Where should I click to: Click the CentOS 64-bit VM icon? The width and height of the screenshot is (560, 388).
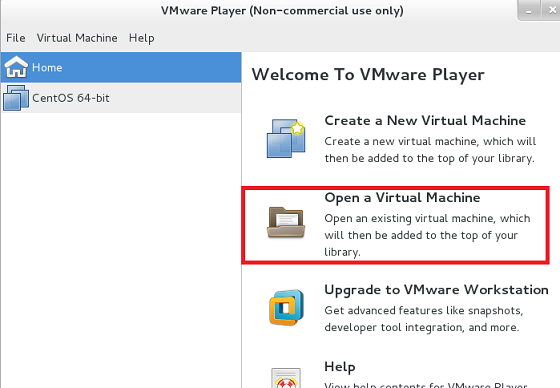click(16, 98)
